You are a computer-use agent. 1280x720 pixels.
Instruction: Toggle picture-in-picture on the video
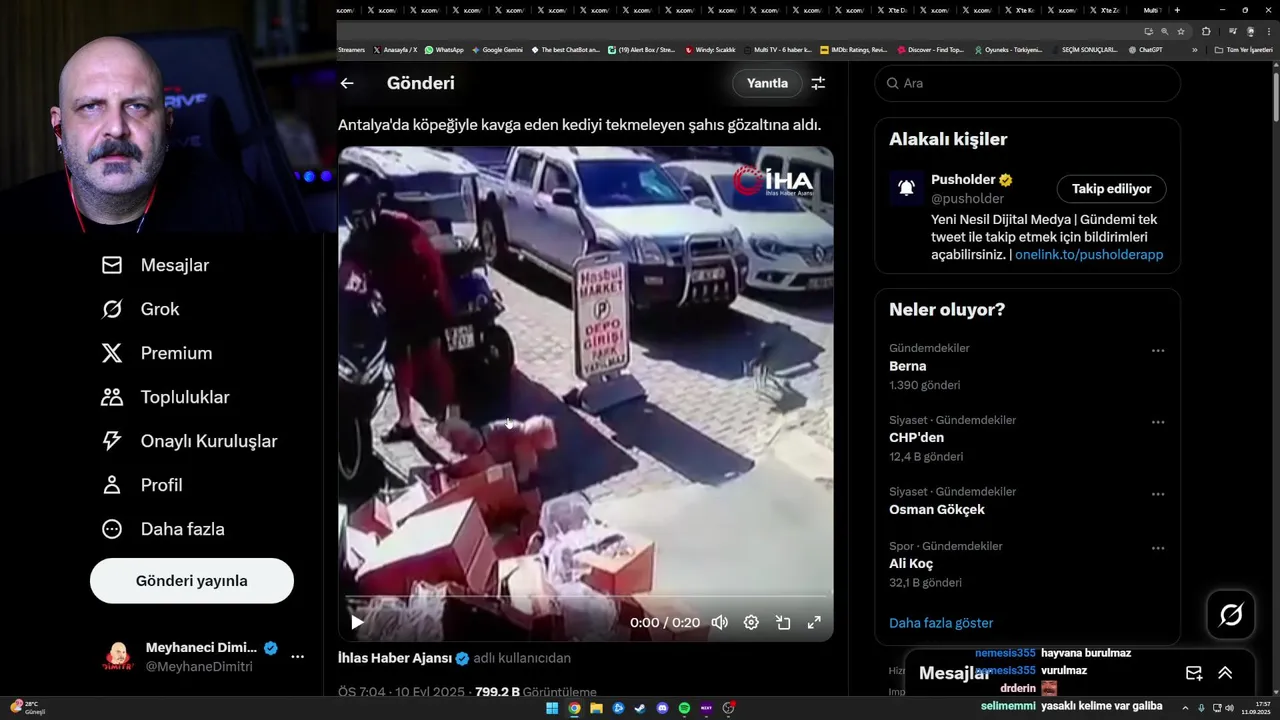[x=783, y=622]
